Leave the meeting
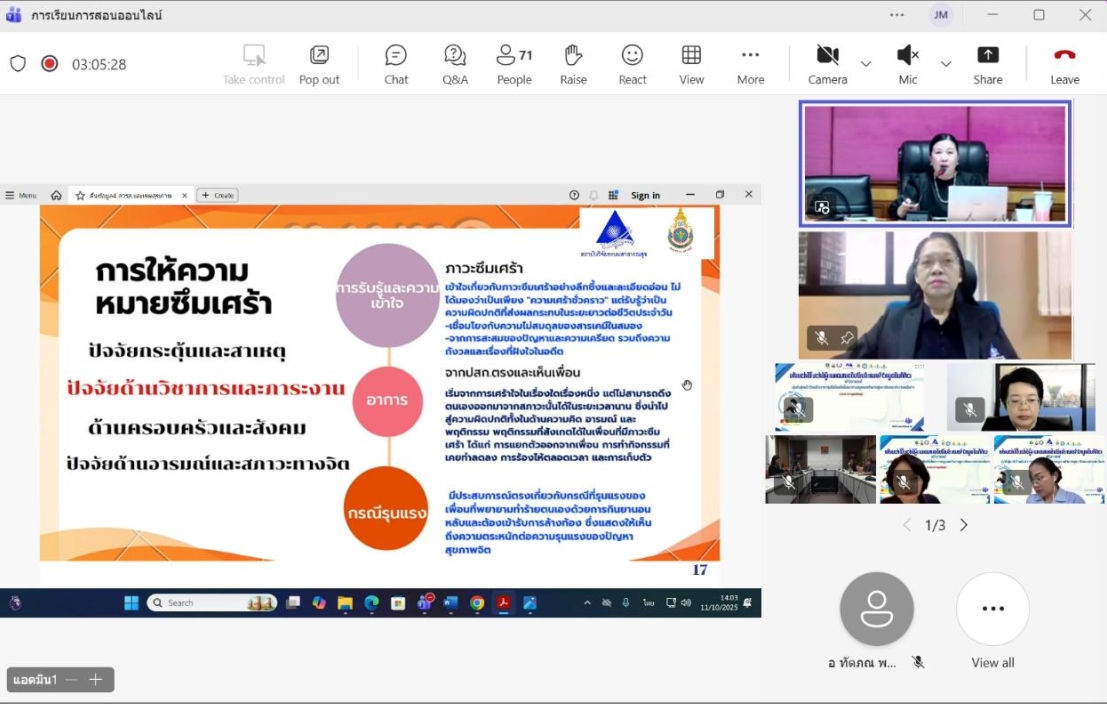The width and height of the screenshot is (1107, 704). pos(1064,64)
